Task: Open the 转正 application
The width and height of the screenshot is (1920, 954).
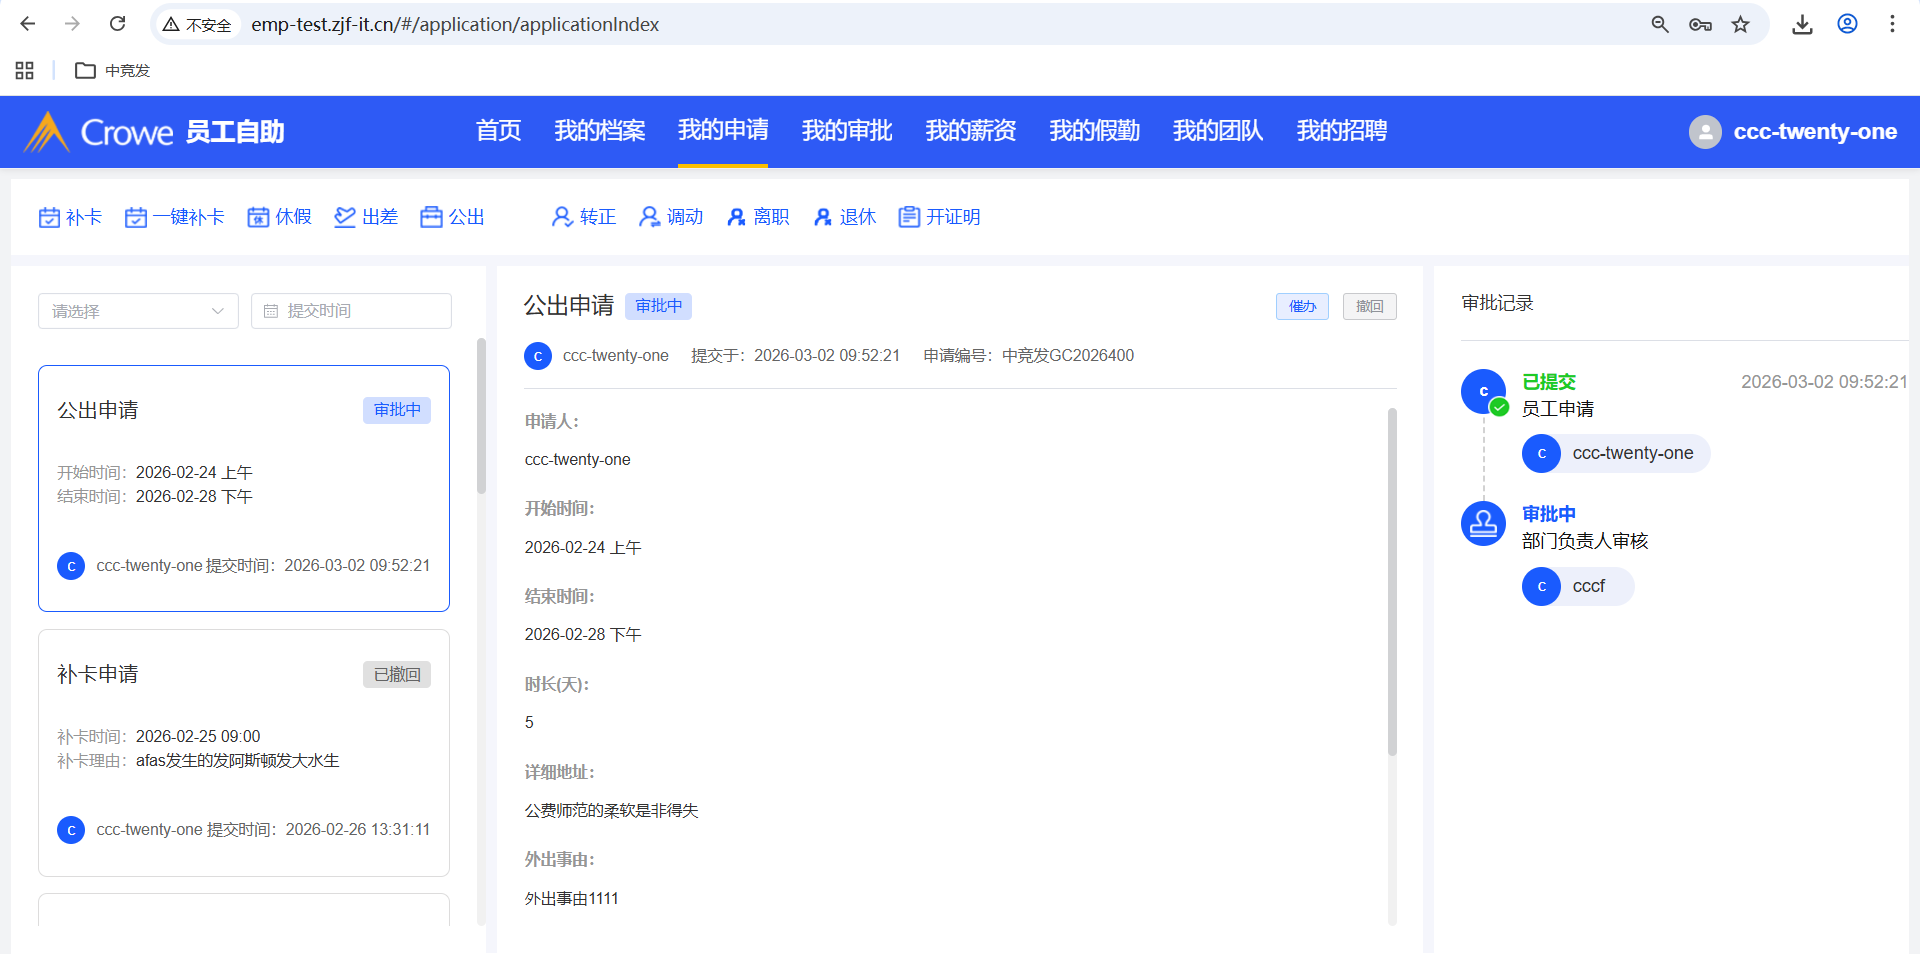Action: pyautogui.click(x=584, y=217)
